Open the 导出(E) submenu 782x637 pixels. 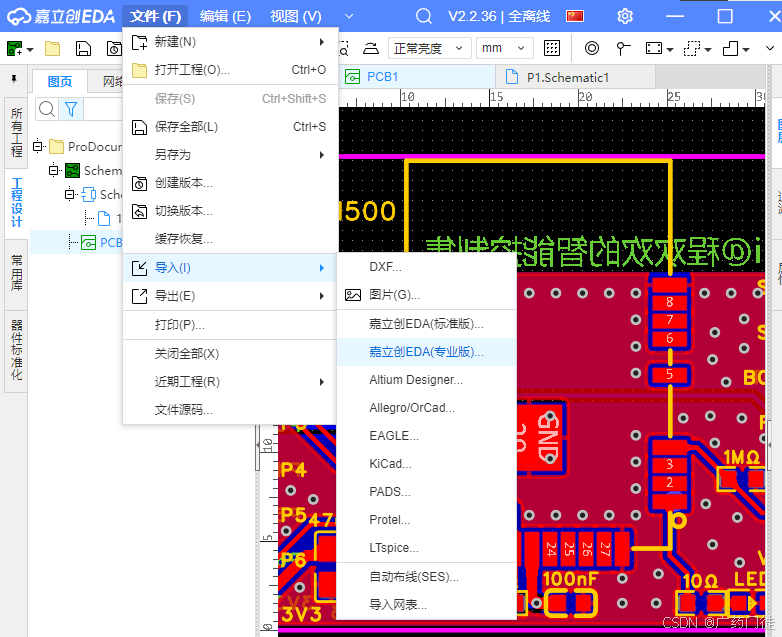point(230,296)
